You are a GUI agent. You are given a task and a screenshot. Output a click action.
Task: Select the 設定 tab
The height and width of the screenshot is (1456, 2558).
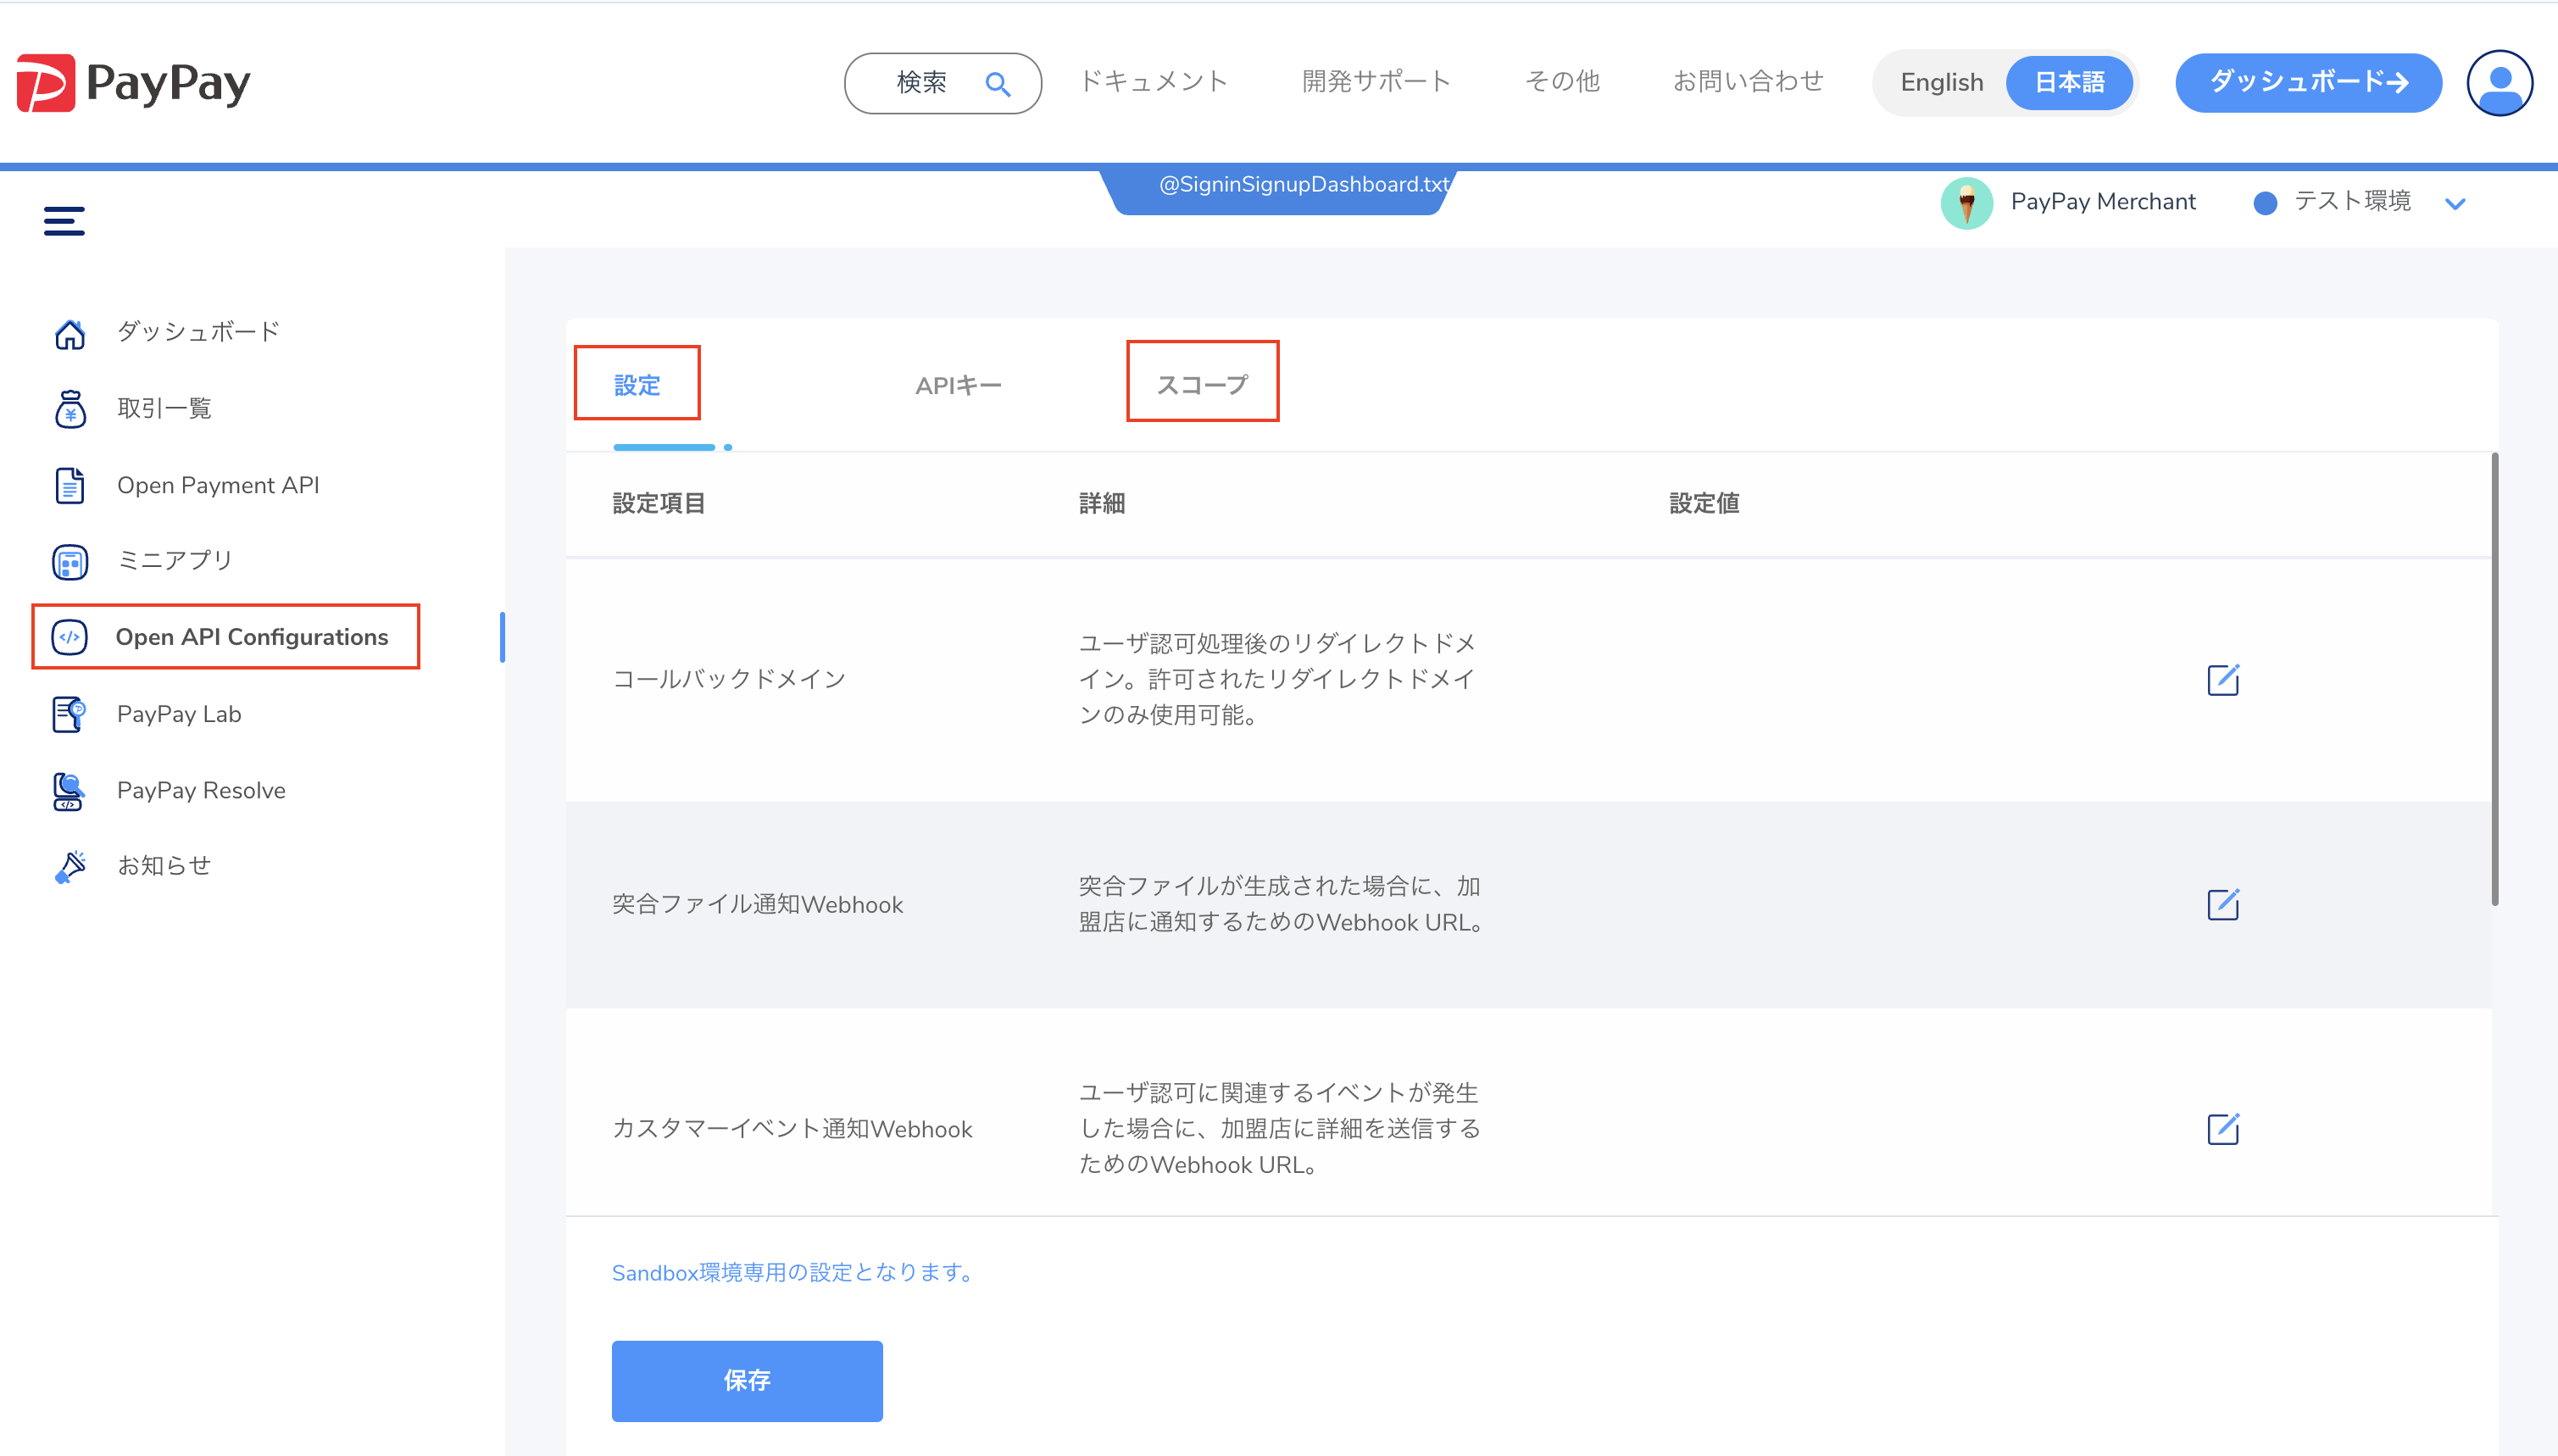(x=637, y=384)
